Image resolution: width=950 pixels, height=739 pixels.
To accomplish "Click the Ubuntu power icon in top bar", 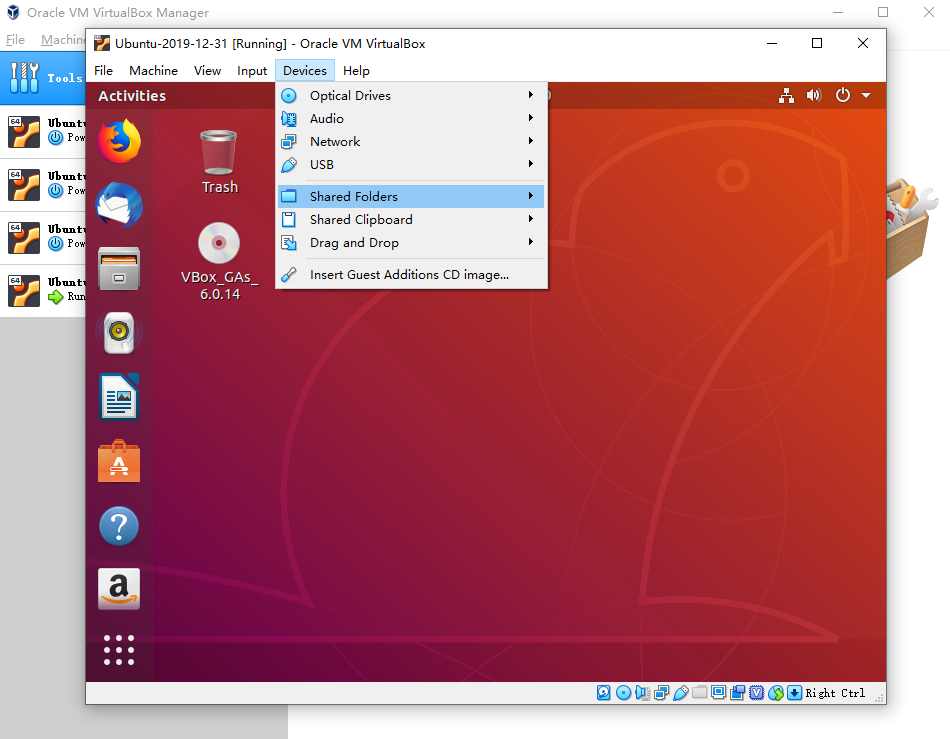I will [843, 95].
